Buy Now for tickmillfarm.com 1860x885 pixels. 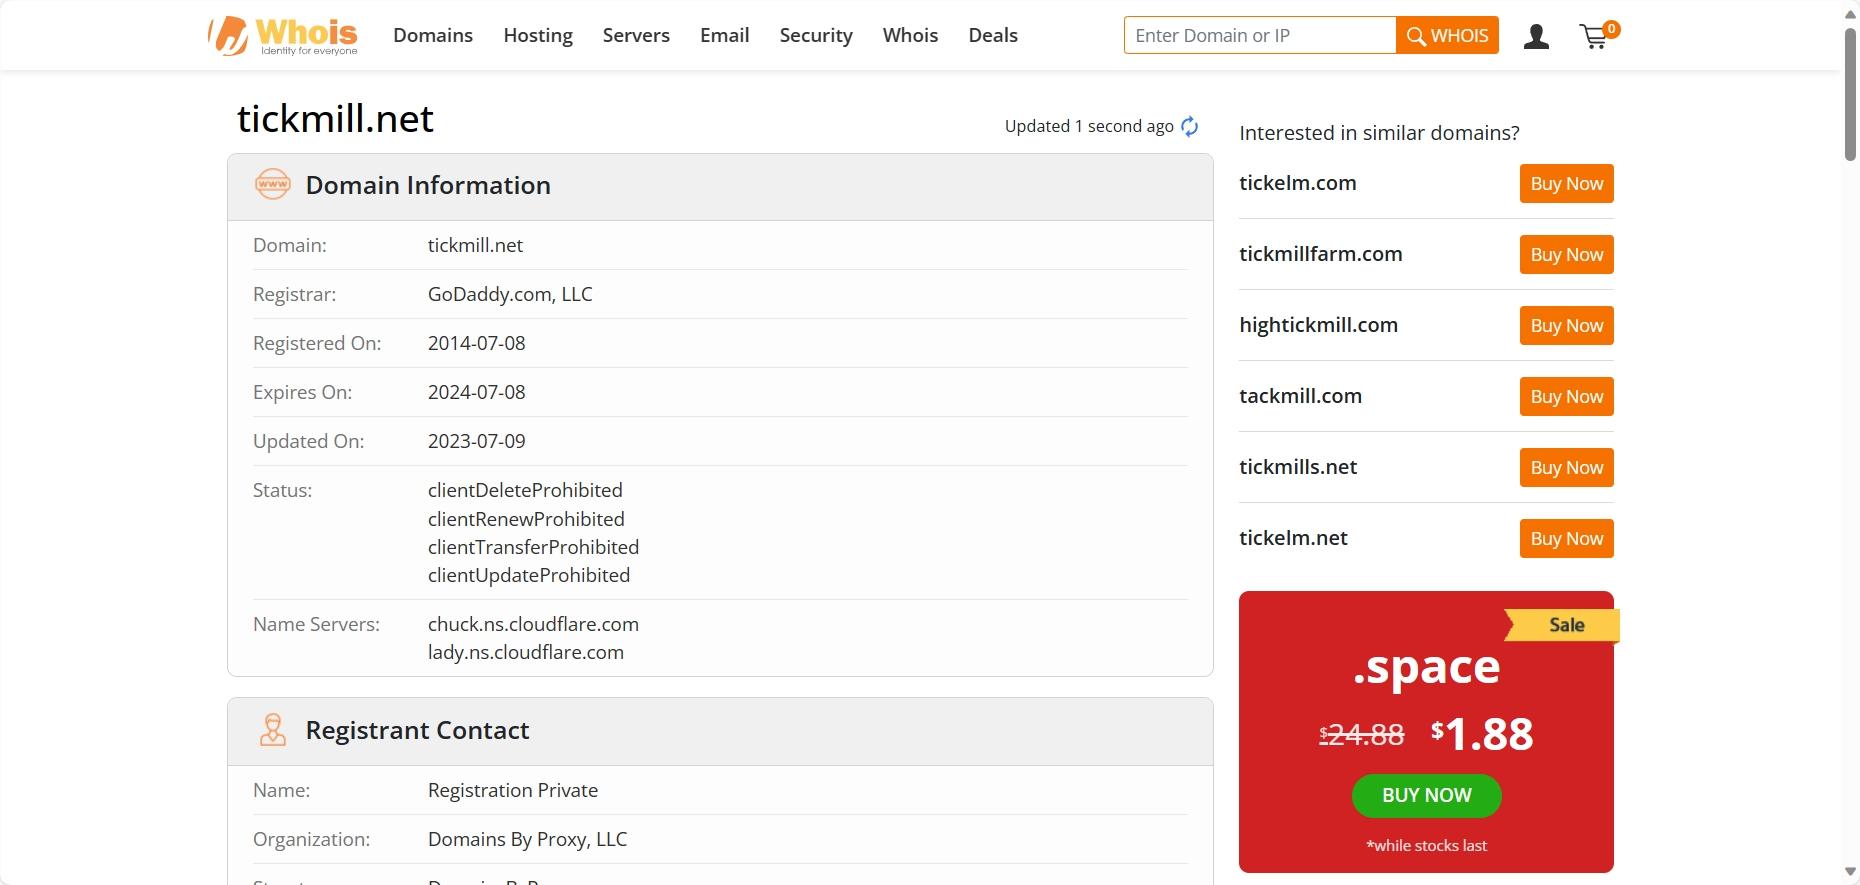click(x=1567, y=255)
